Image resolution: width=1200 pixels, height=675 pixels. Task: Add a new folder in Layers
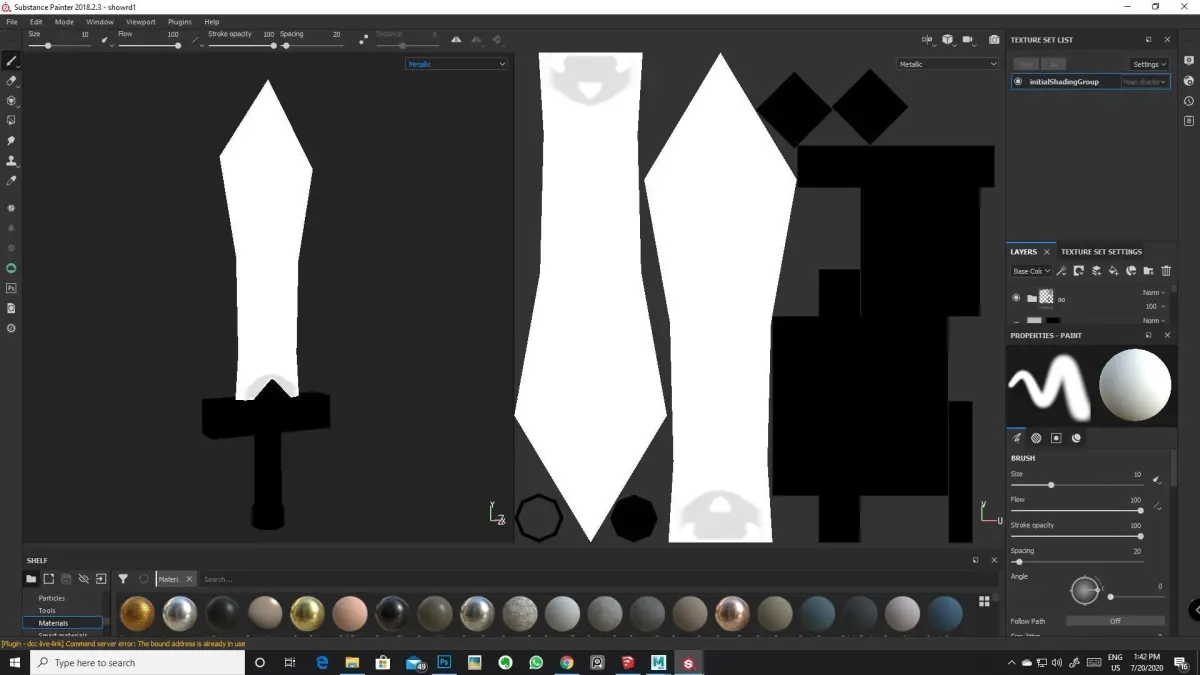[x=1149, y=271]
